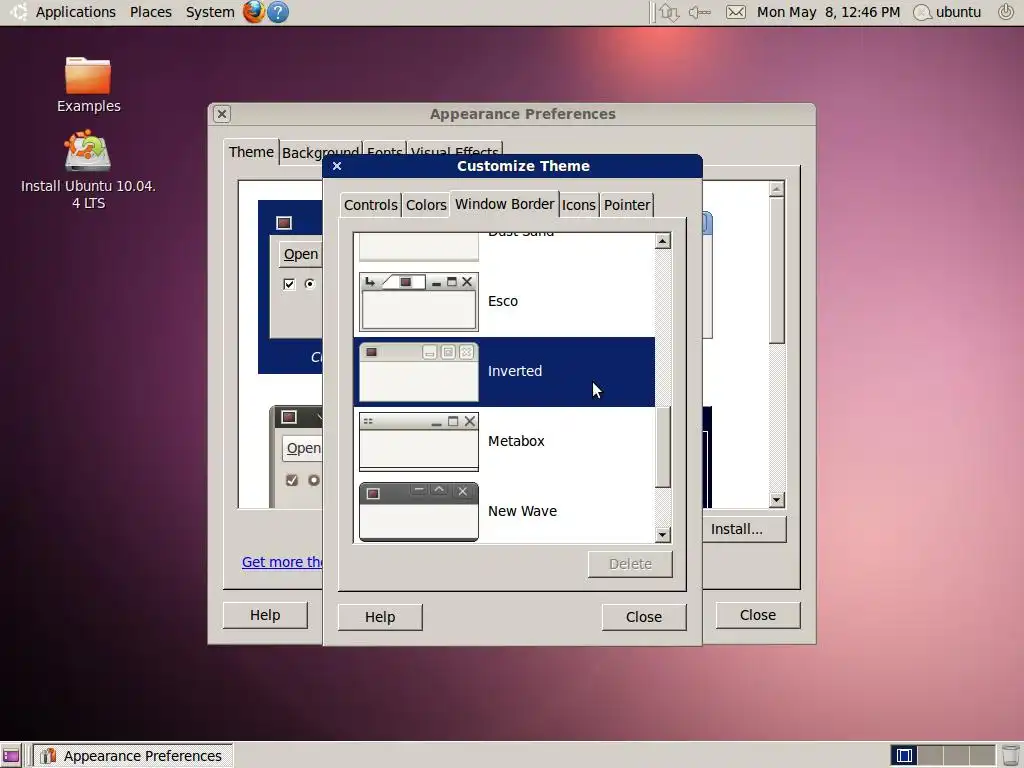The image size is (1024, 768).
Task: Toggle the checkbox in the upper theme preview
Action: pos(289,284)
